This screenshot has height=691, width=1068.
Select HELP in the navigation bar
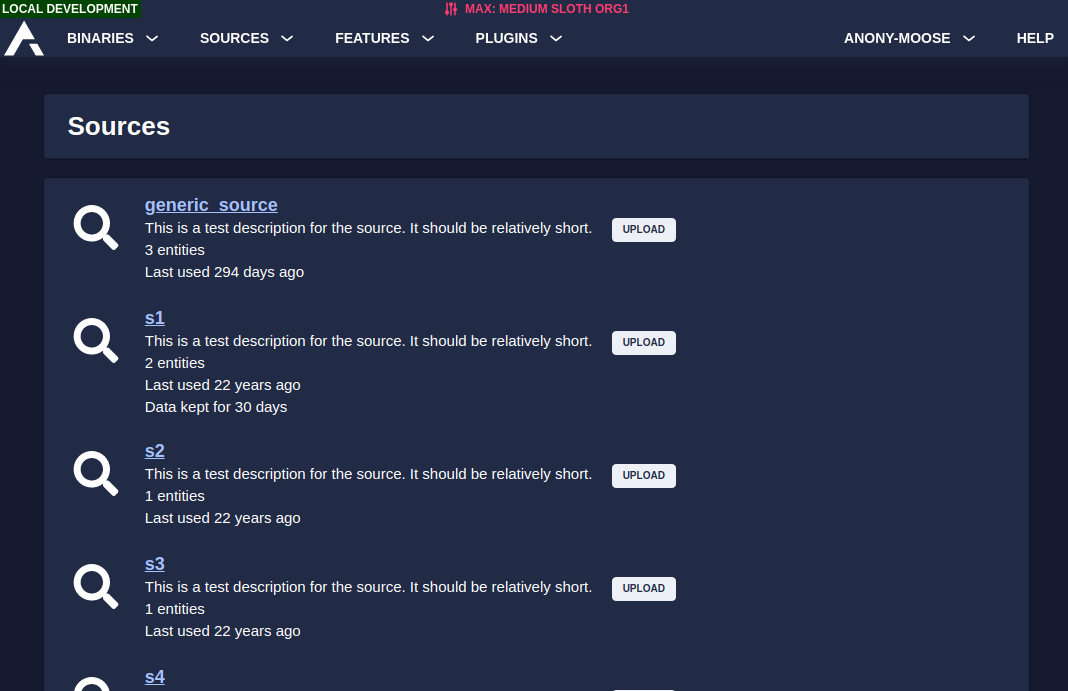tap(1034, 38)
